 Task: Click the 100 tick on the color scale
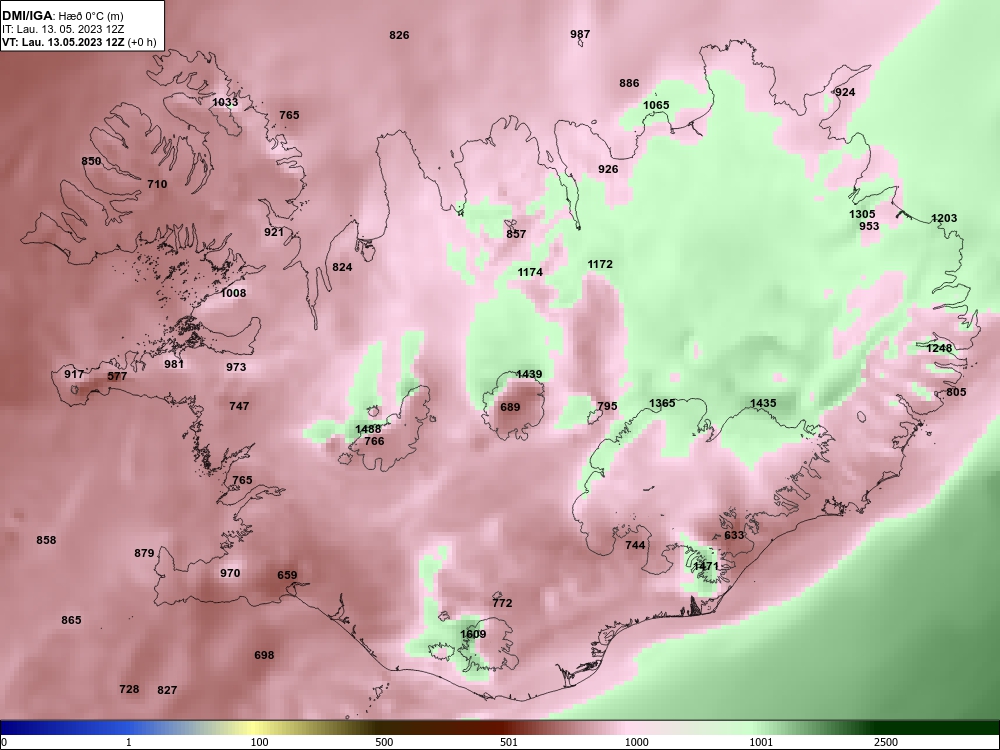click(260, 742)
